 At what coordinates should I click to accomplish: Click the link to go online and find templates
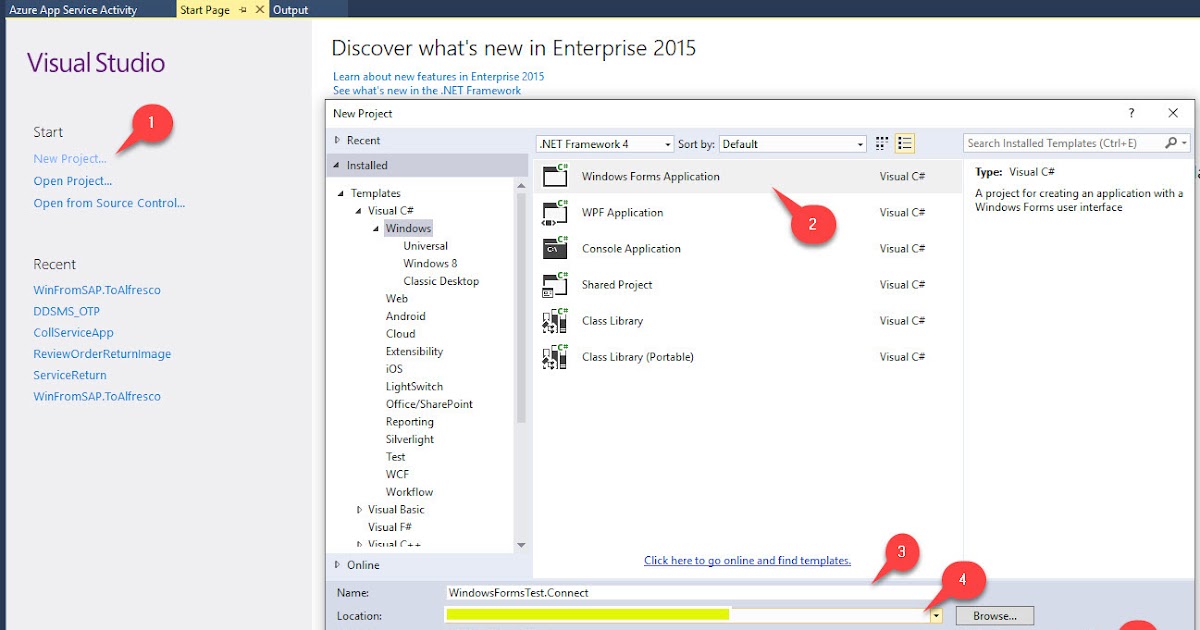click(x=747, y=560)
